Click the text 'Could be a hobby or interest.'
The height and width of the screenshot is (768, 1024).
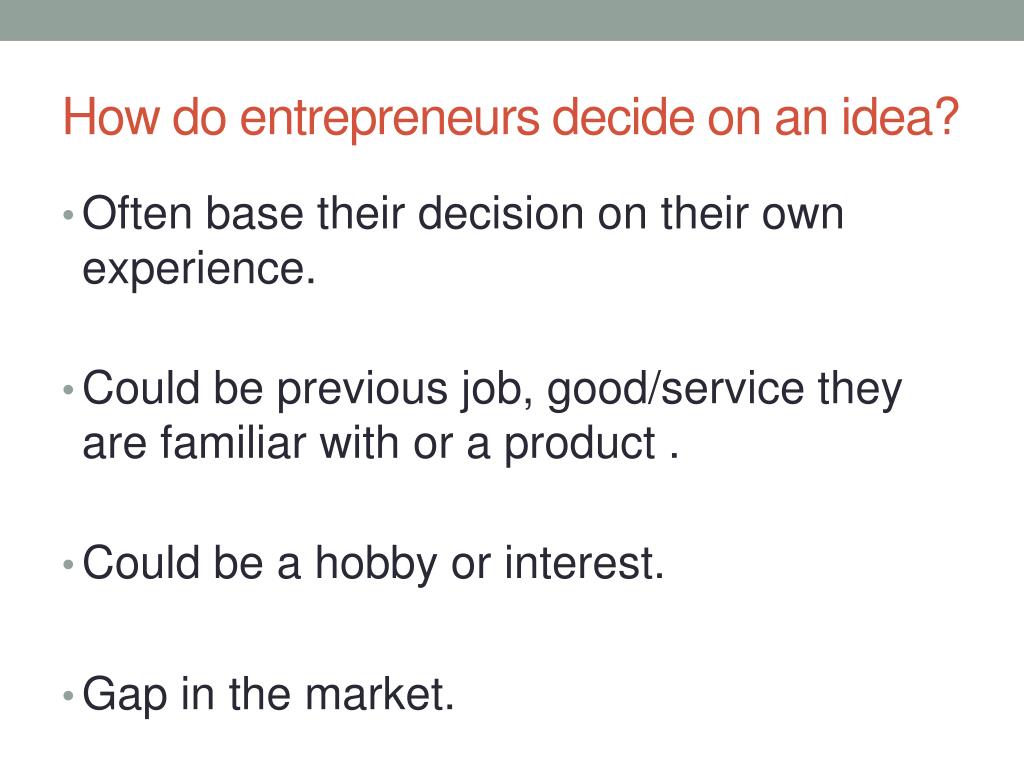point(374,564)
